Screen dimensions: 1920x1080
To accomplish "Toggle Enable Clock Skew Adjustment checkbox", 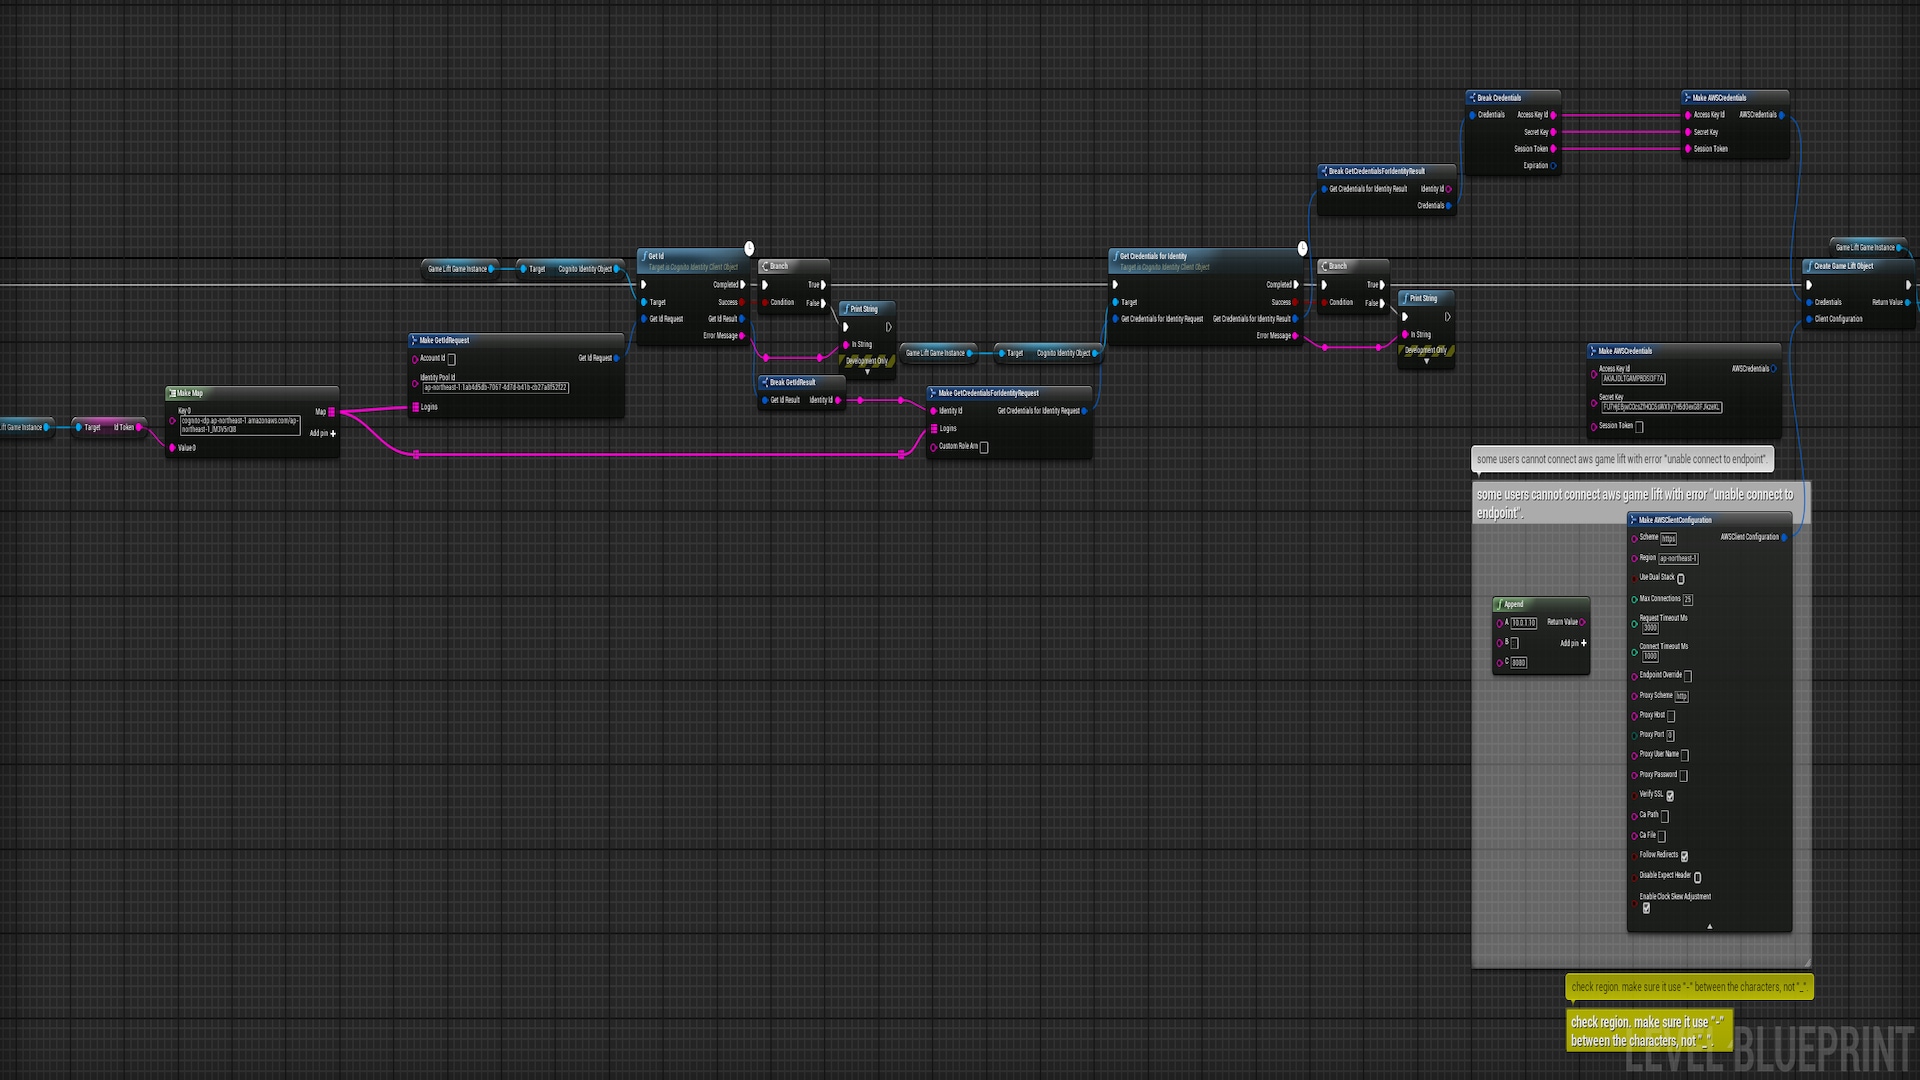I will point(1646,908).
